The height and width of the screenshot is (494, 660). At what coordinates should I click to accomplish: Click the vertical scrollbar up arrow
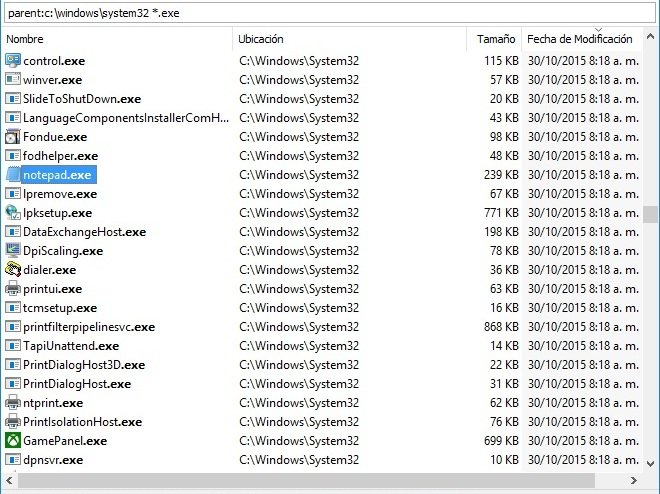point(650,37)
